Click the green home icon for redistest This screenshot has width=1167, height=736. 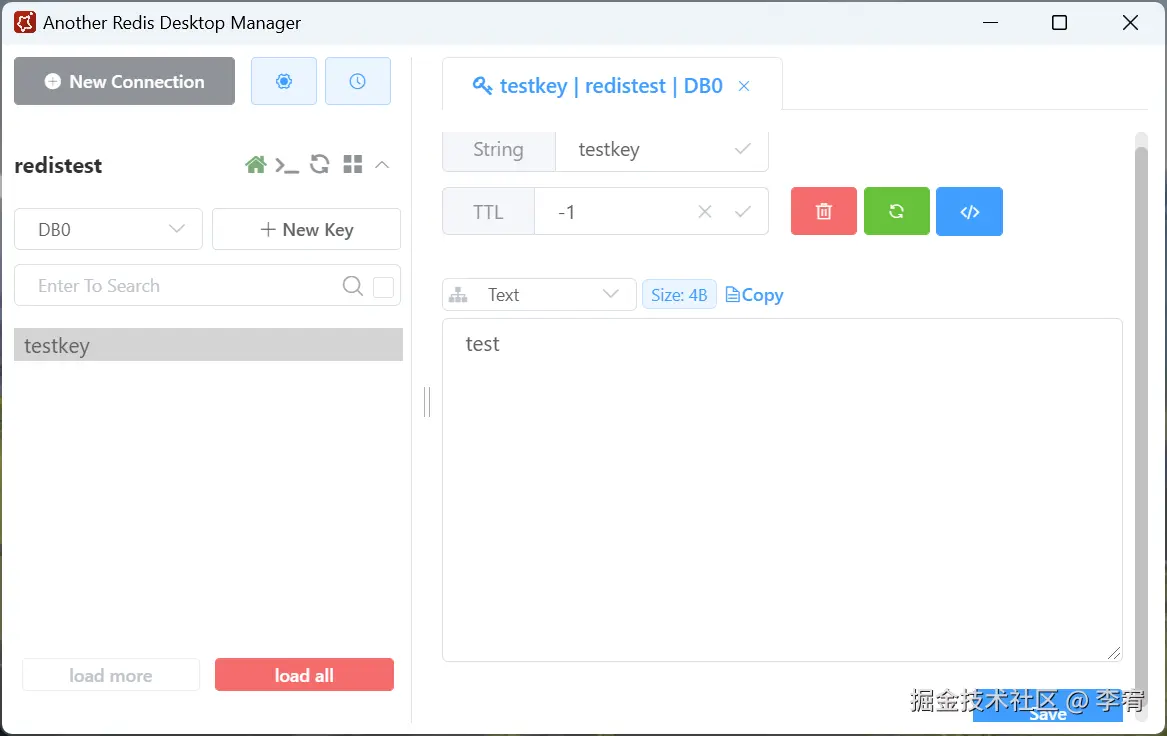point(255,164)
